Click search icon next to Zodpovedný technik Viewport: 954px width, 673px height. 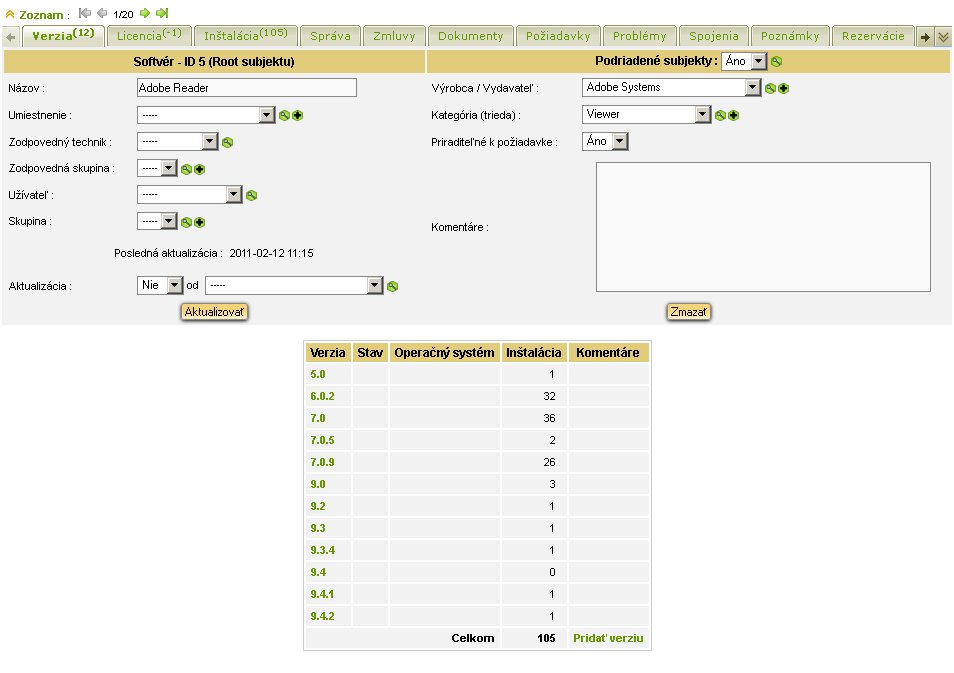[228, 142]
